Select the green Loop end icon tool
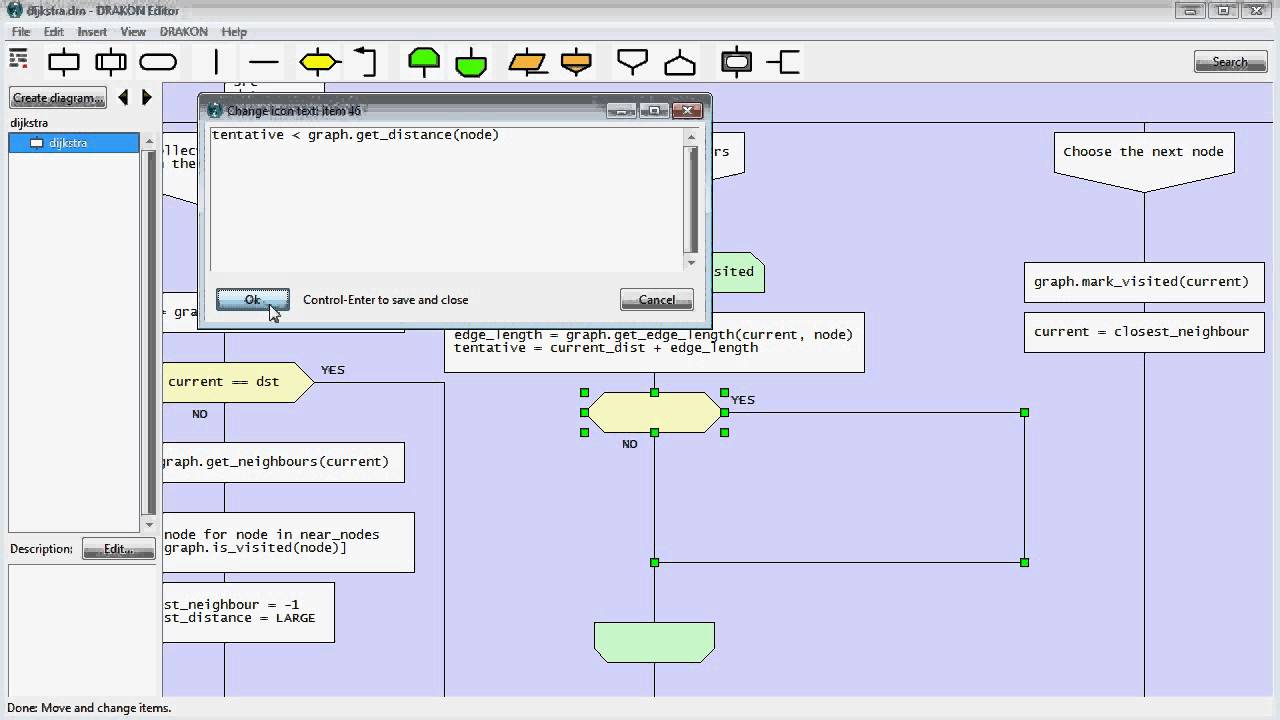 [x=471, y=63]
